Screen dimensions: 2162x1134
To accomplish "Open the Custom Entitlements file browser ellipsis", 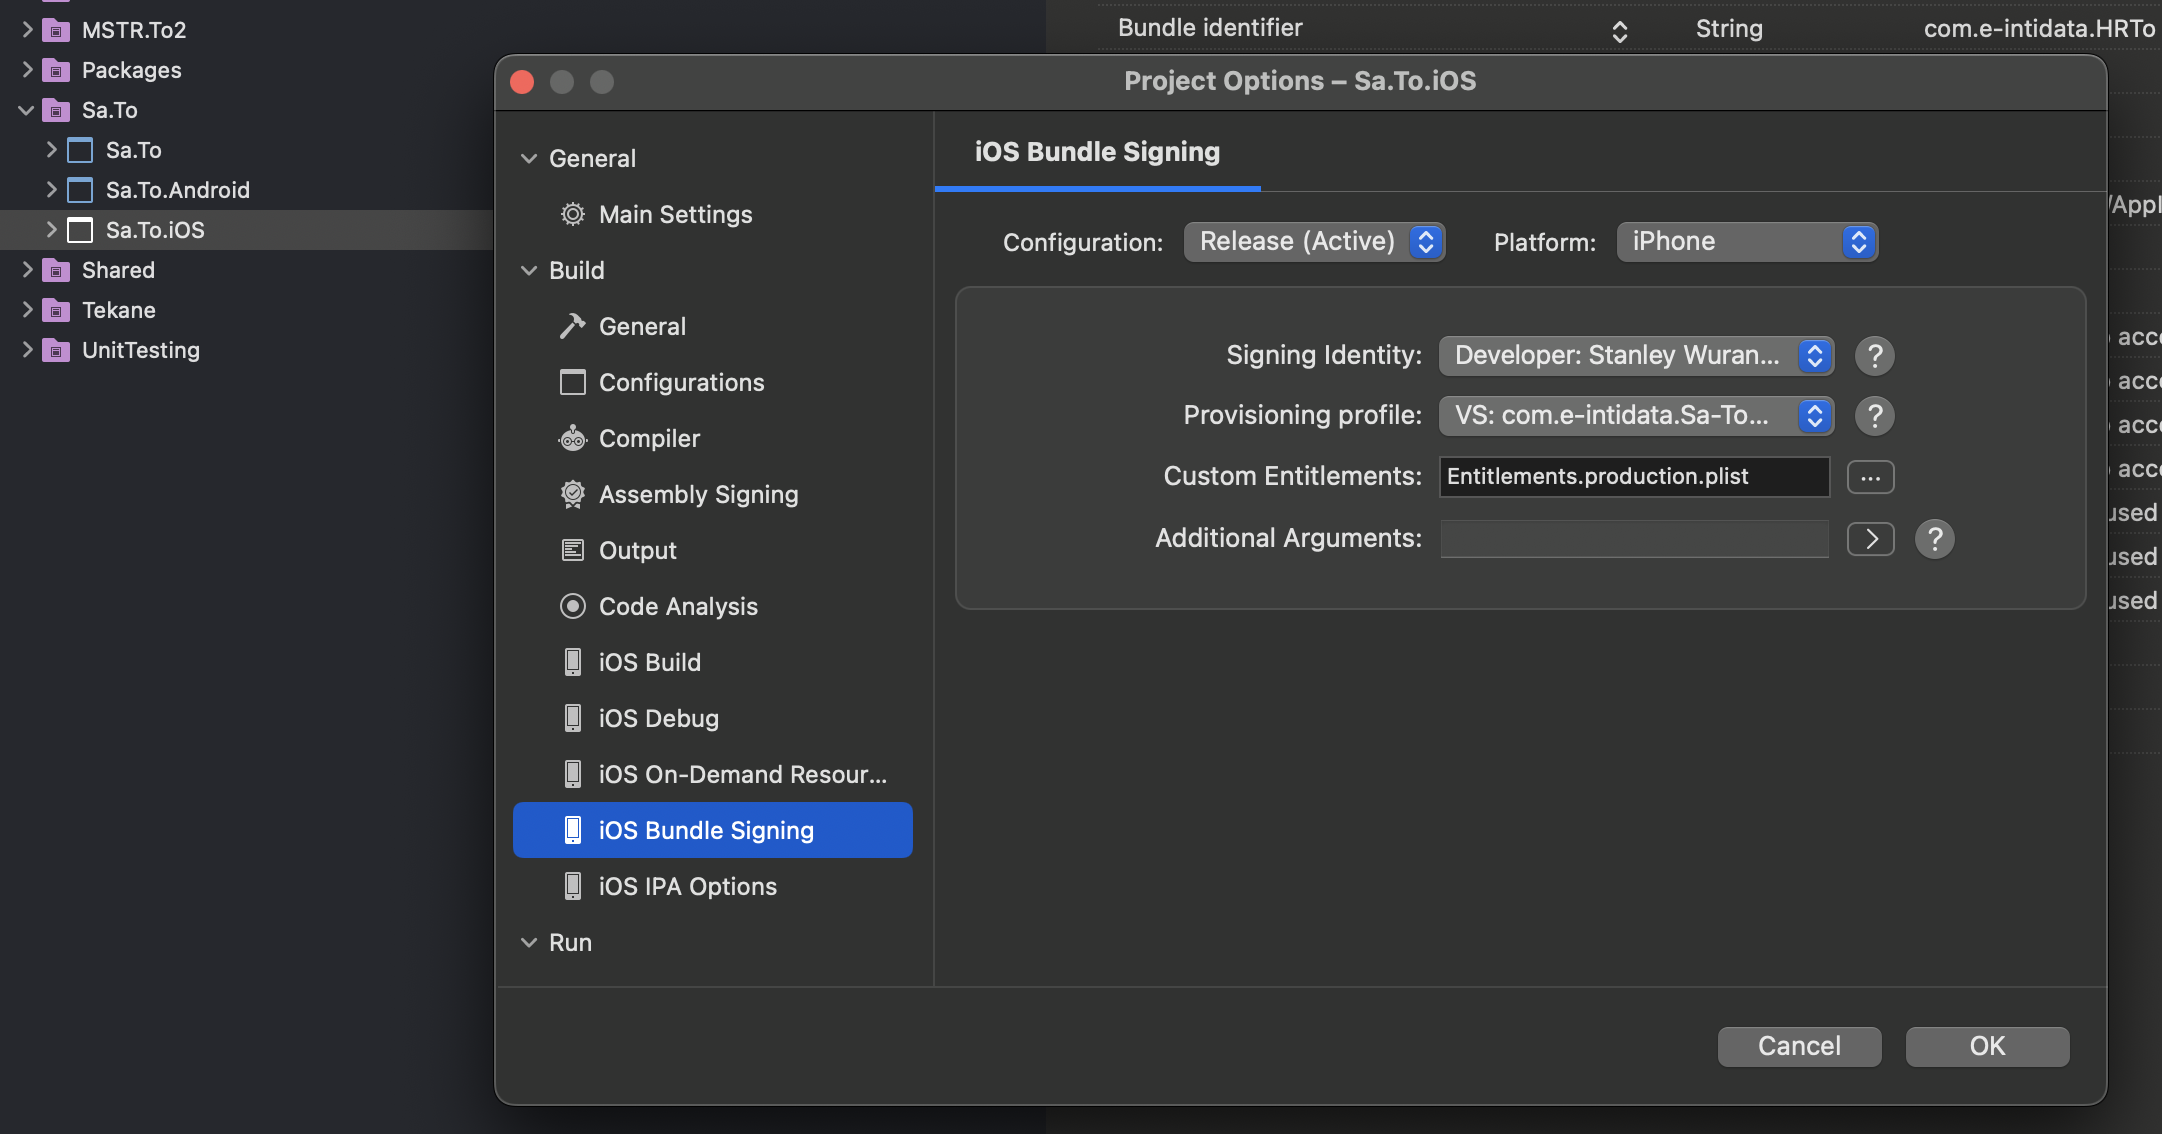I will (x=1870, y=477).
